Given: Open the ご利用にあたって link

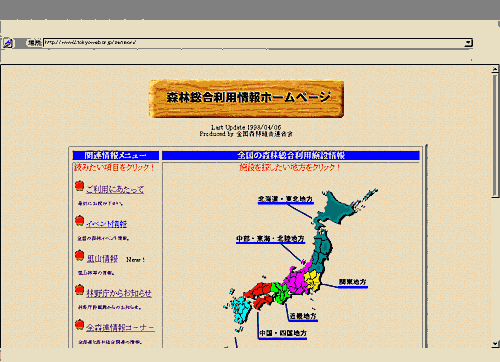Looking at the screenshot, I should pyautogui.click(x=115, y=189).
